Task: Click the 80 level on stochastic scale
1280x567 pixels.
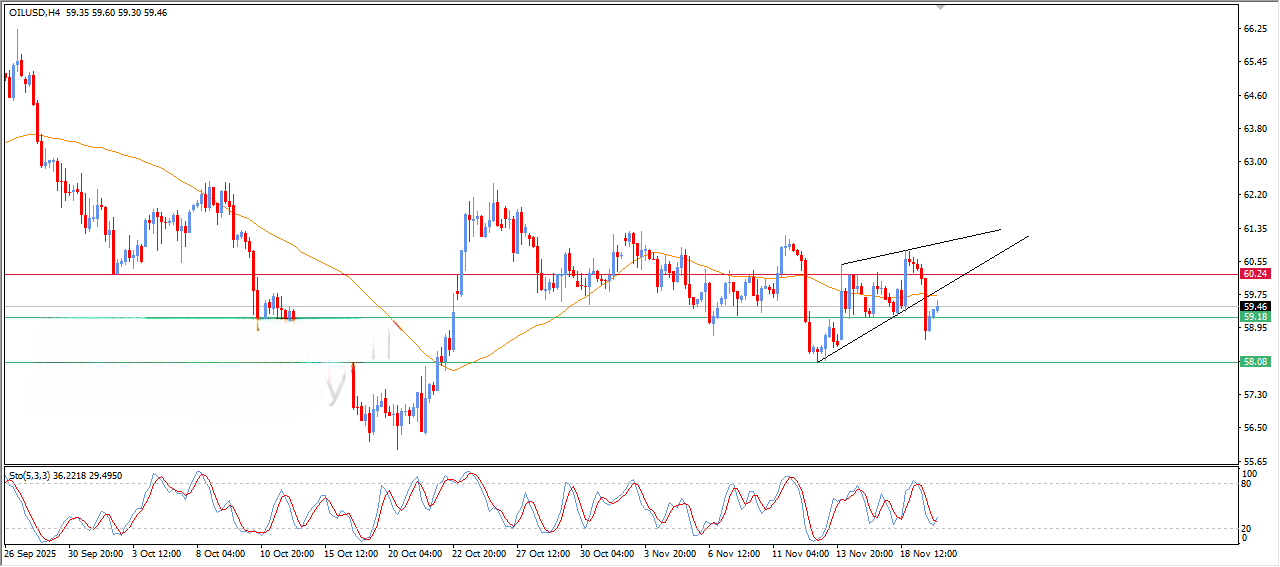Action: tap(1246, 484)
